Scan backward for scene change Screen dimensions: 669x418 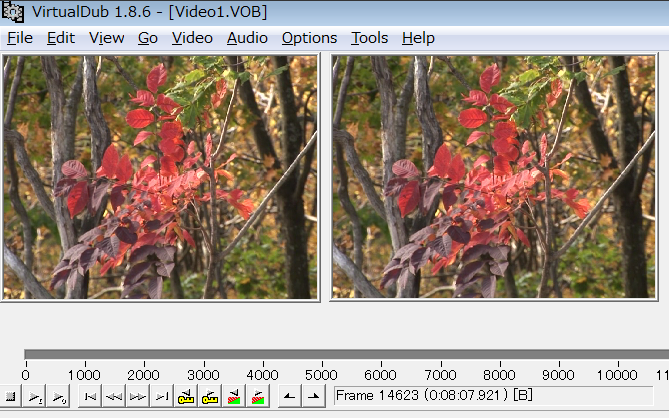point(234,397)
